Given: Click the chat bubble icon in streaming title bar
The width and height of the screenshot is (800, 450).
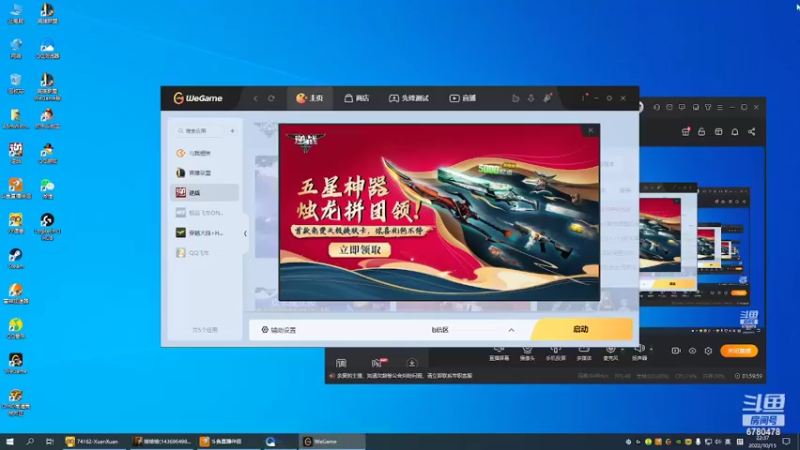Looking at the screenshot, I should [682, 107].
